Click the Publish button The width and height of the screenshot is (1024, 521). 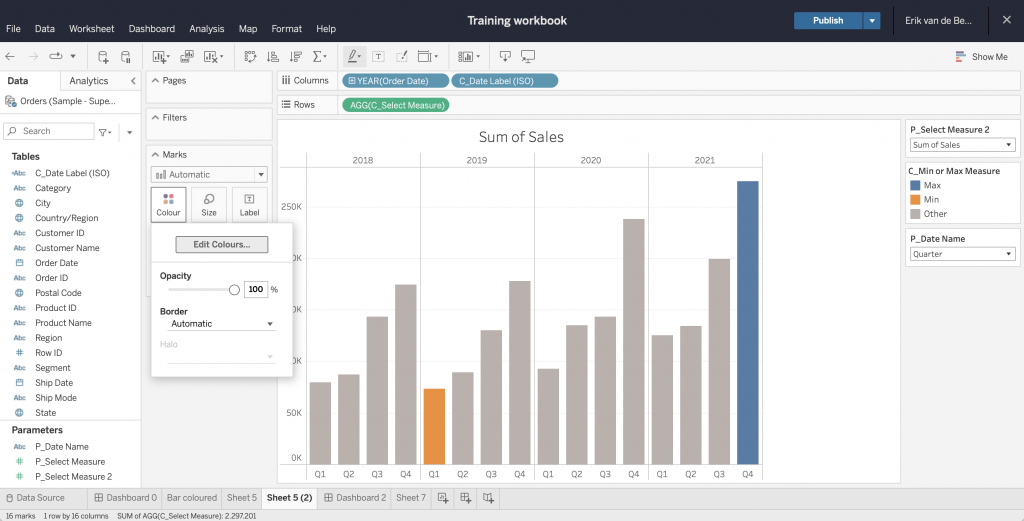click(828, 21)
